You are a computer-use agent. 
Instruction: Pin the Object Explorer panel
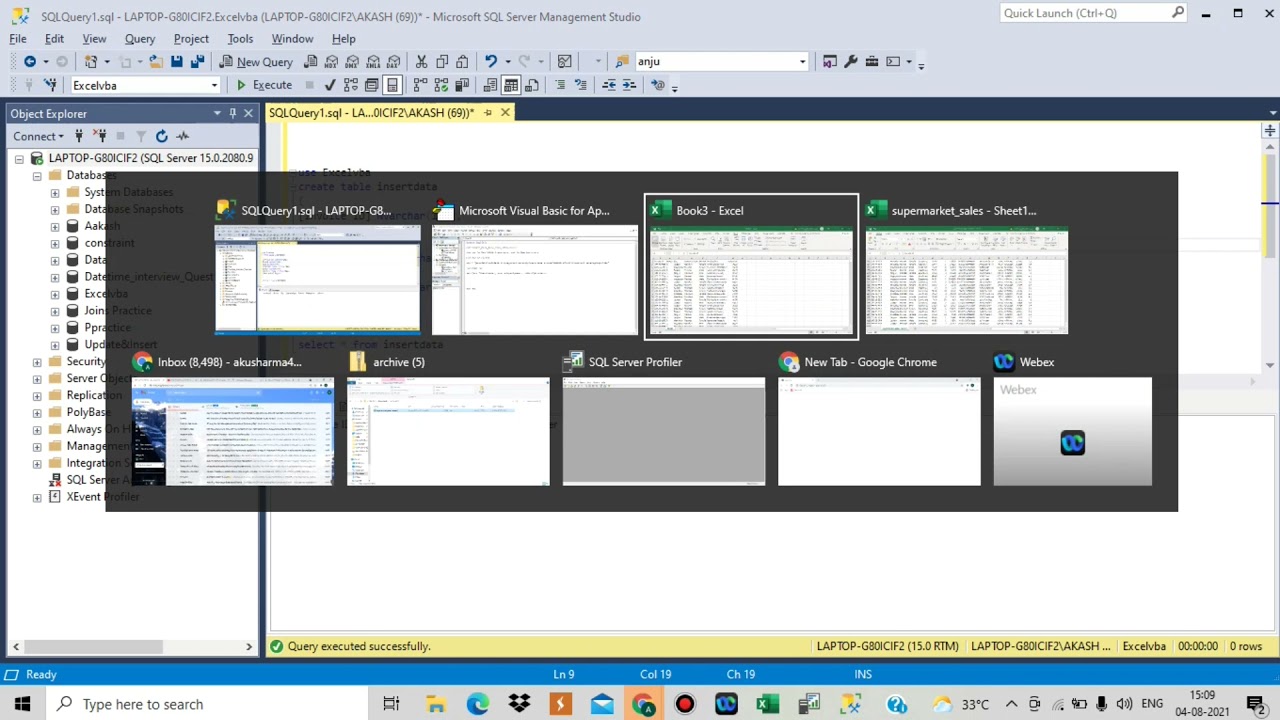(x=232, y=113)
